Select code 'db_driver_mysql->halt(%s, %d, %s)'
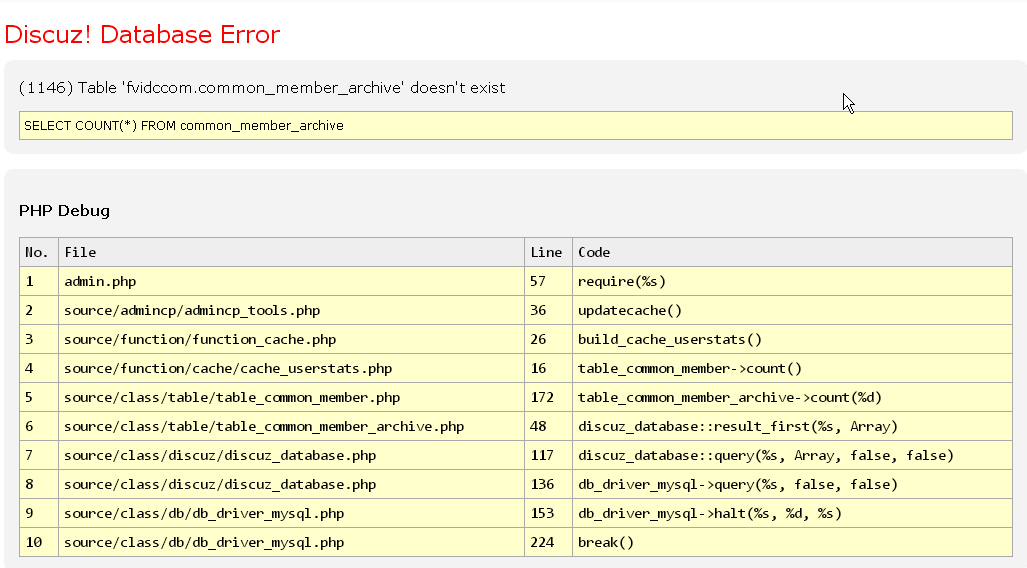 (709, 514)
